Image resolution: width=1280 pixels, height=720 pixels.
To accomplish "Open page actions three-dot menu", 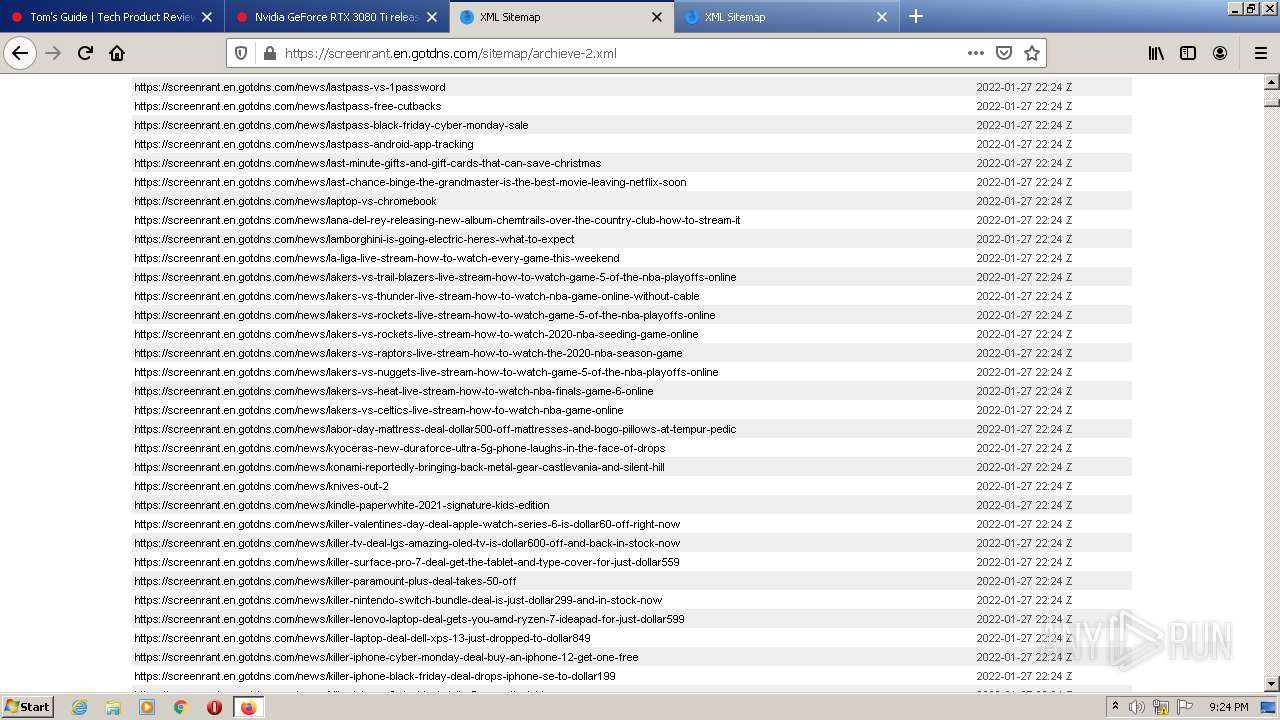I will [x=976, y=53].
